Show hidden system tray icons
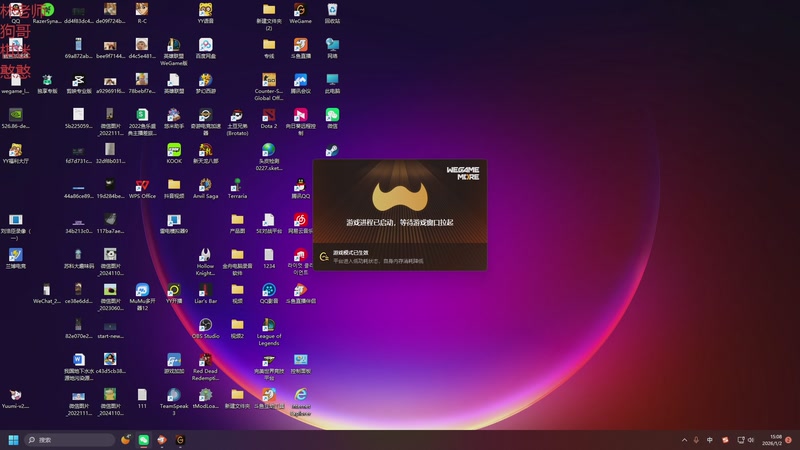 684,440
